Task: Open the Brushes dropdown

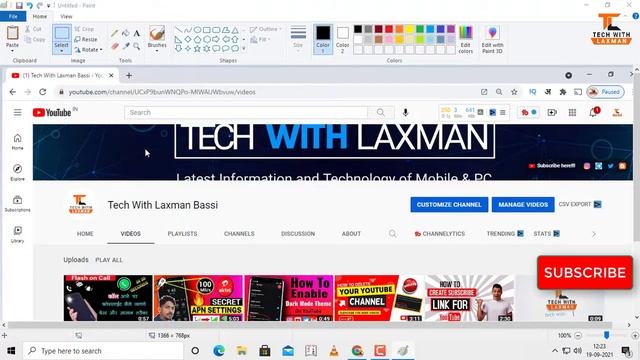Action: pyautogui.click(x=157, y=51)
